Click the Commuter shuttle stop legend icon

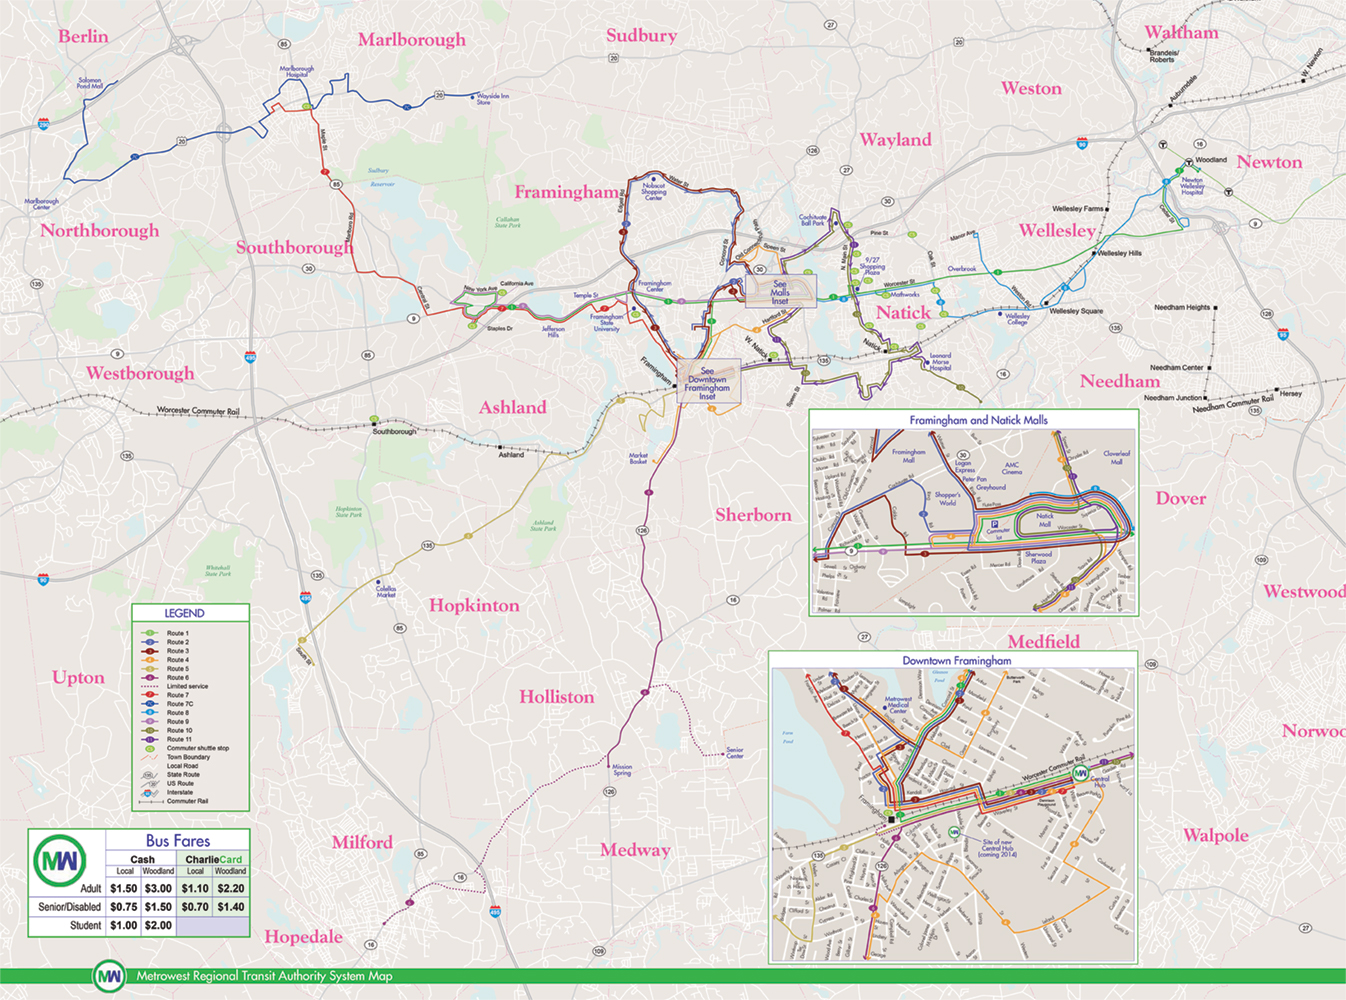click(150, 749)
